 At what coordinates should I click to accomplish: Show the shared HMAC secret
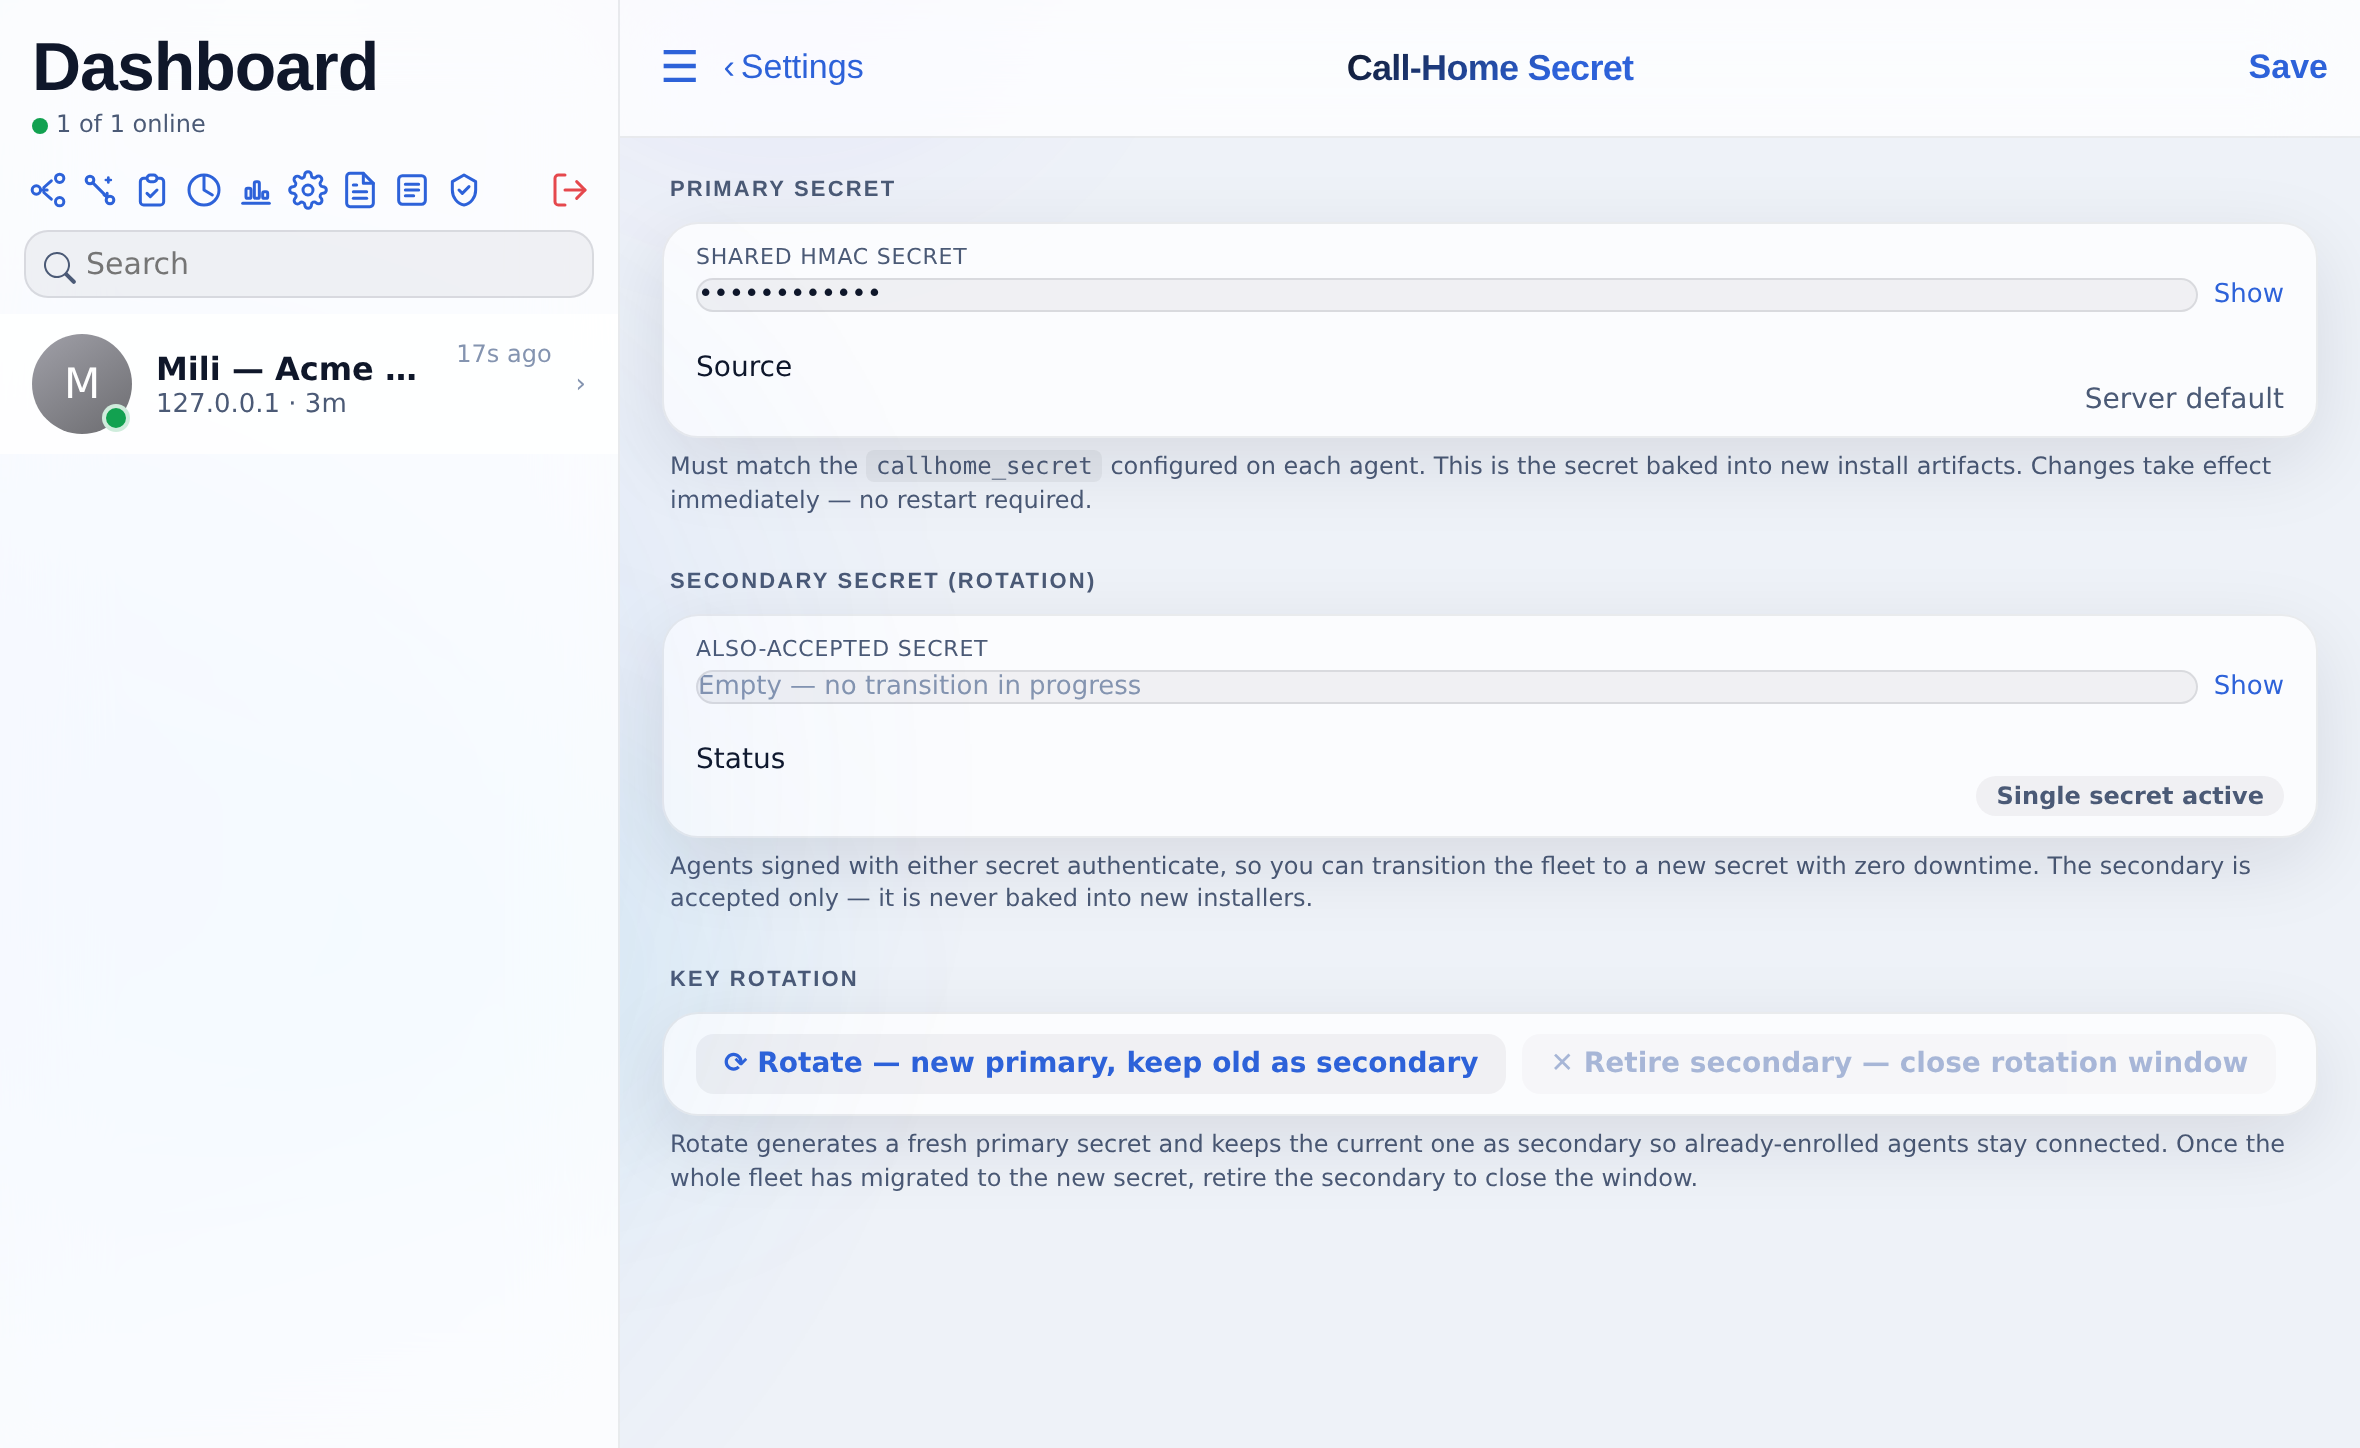[x=2248, y=293]
